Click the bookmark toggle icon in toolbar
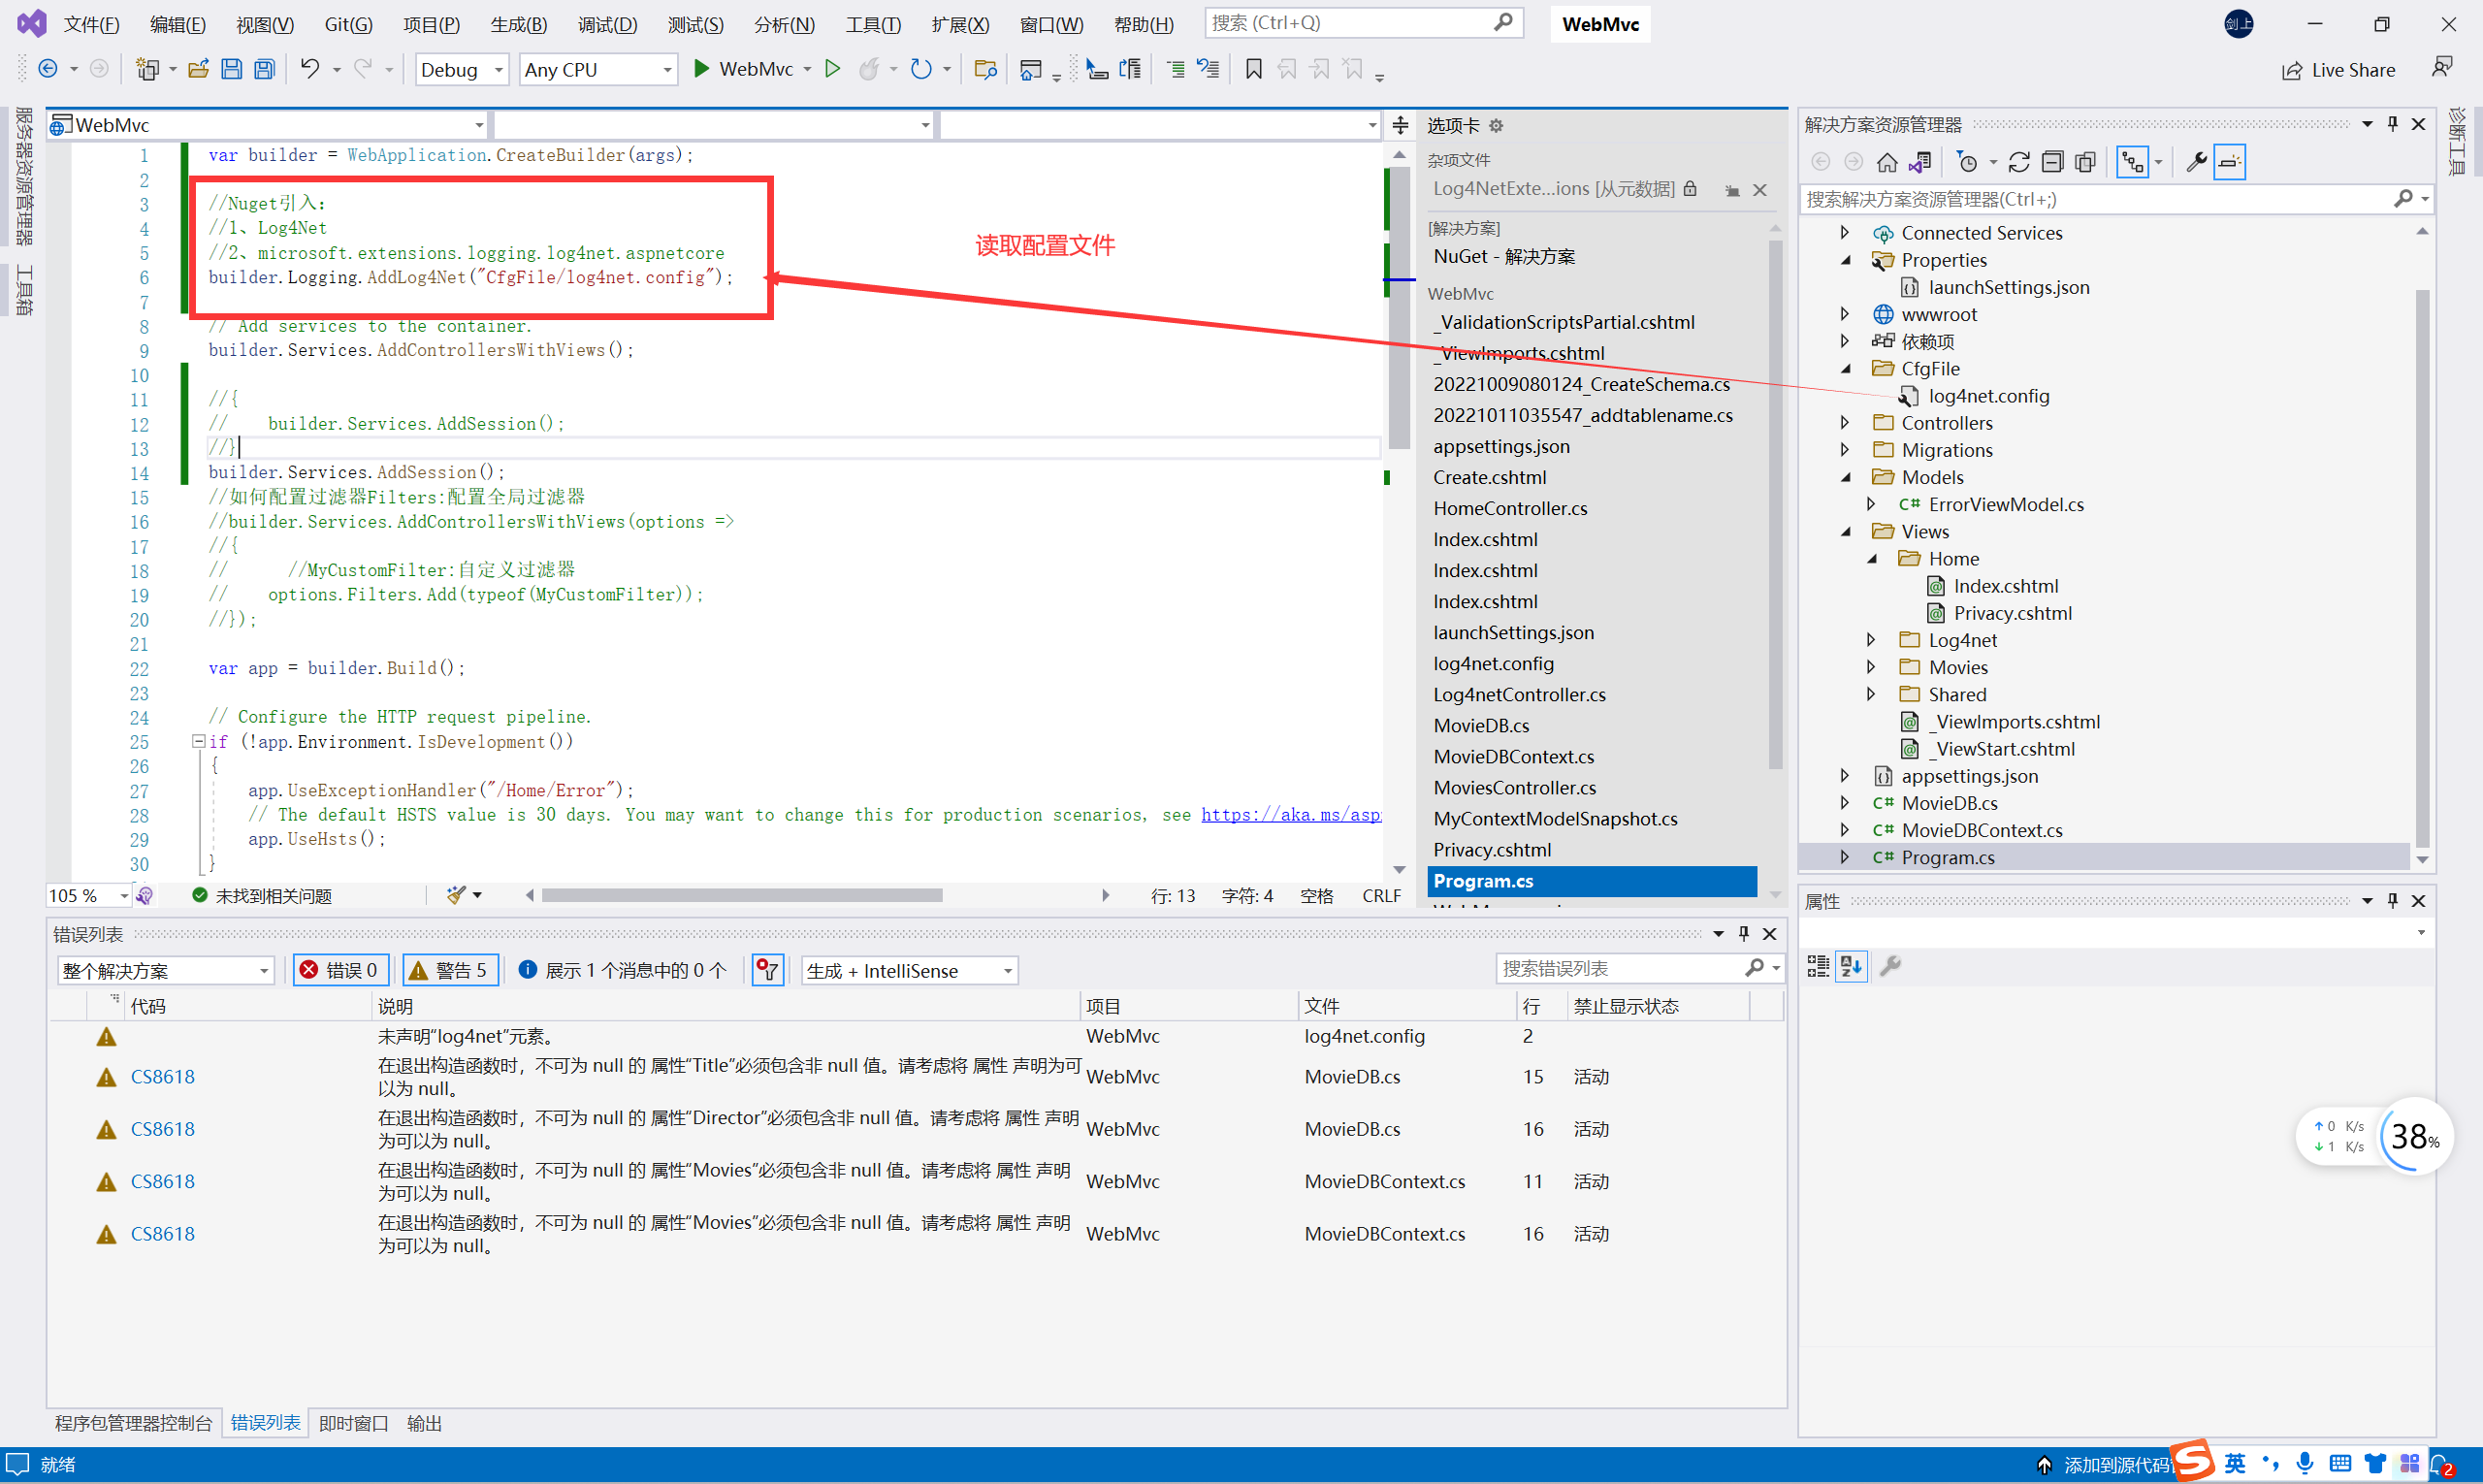Image resolution: width=2483 pixels, height=1484 pixels. point(1253,69)
